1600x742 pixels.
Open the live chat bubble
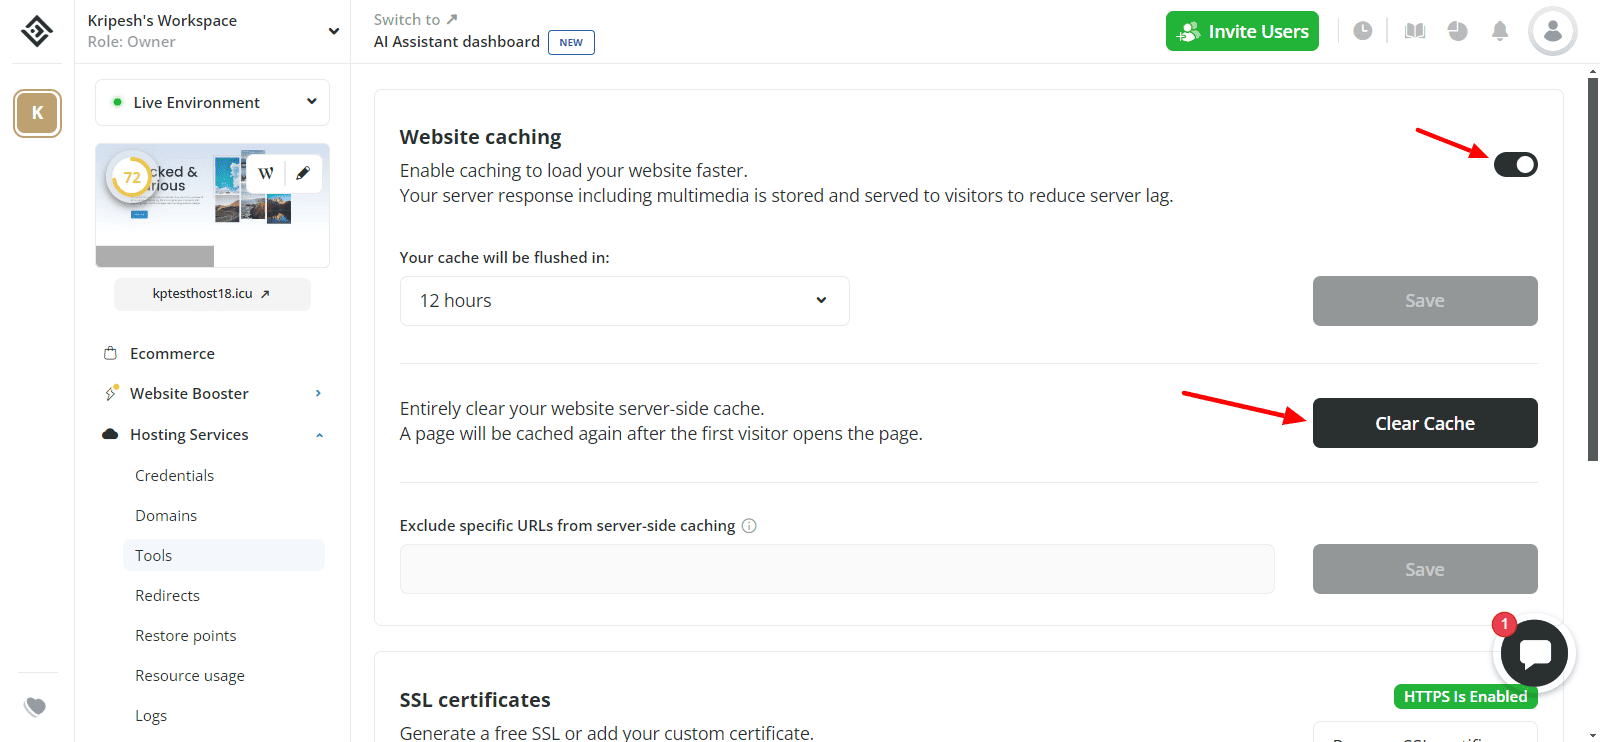[1534, 653]
